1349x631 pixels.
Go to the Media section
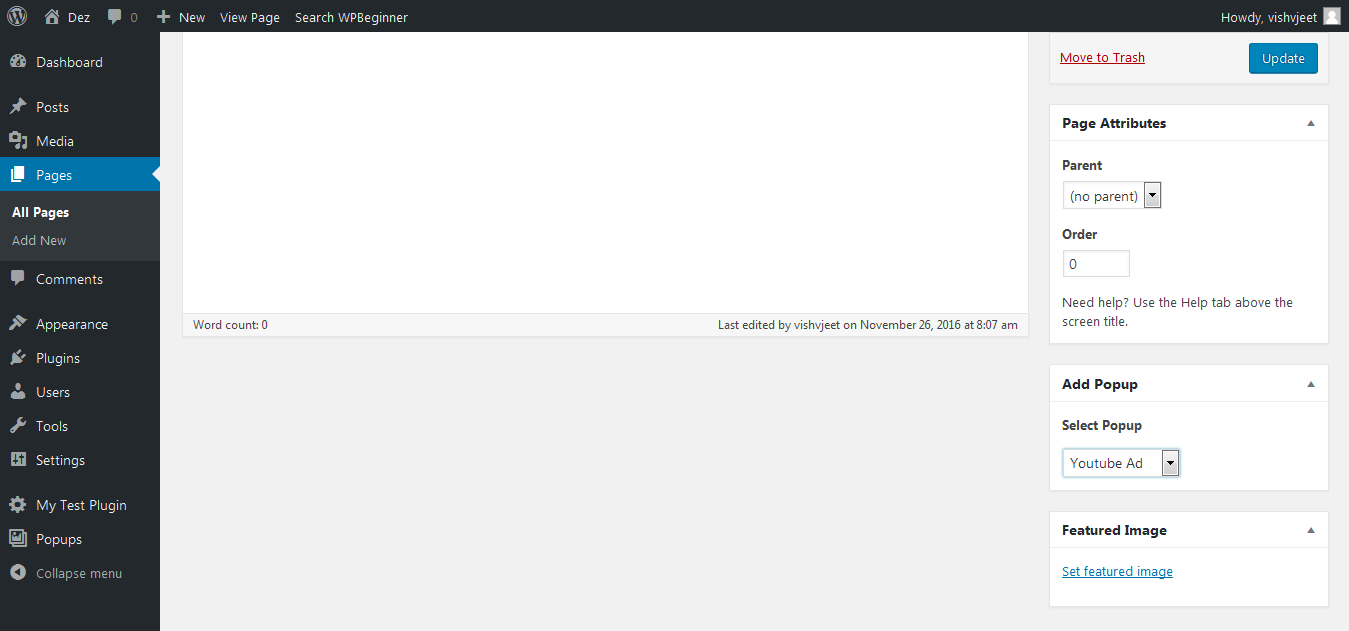(x=80, y=141)
